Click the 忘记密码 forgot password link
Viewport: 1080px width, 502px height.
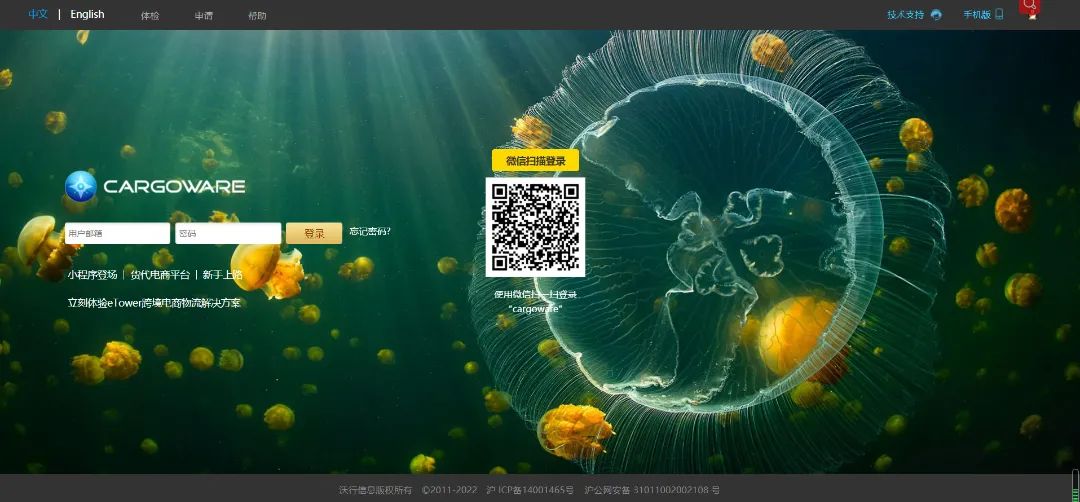pos(369,232)
